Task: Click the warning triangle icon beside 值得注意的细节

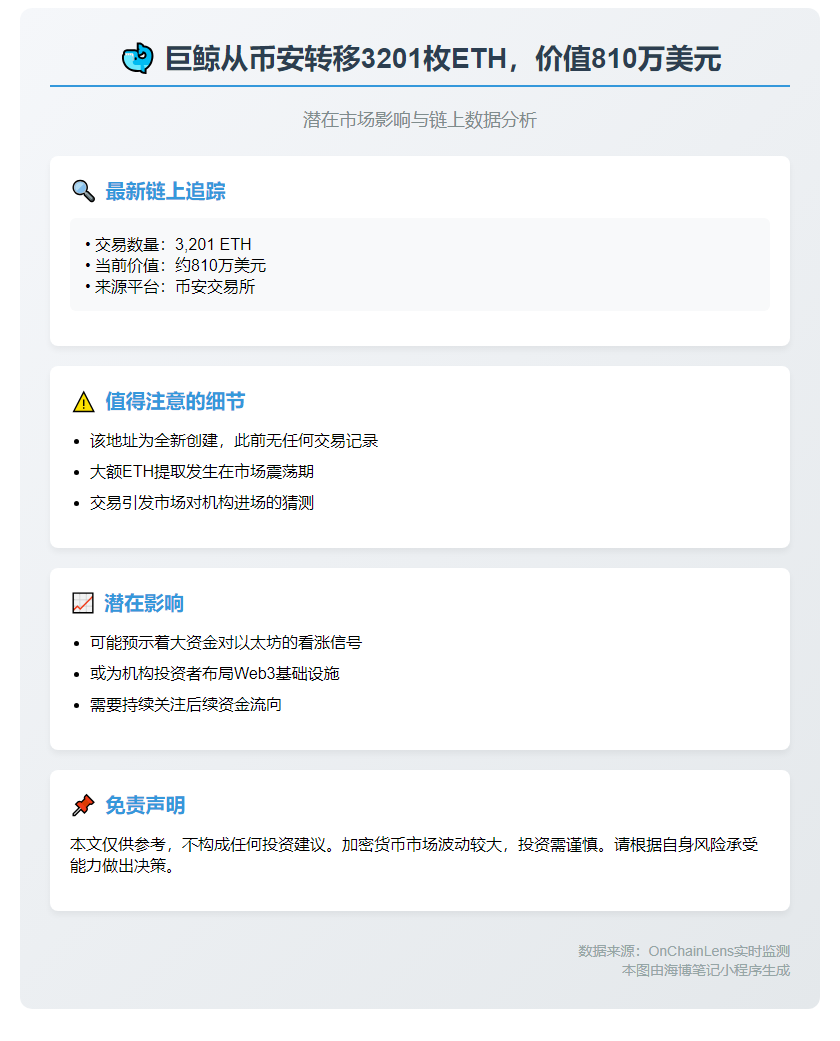Action: tap(83, 402)
